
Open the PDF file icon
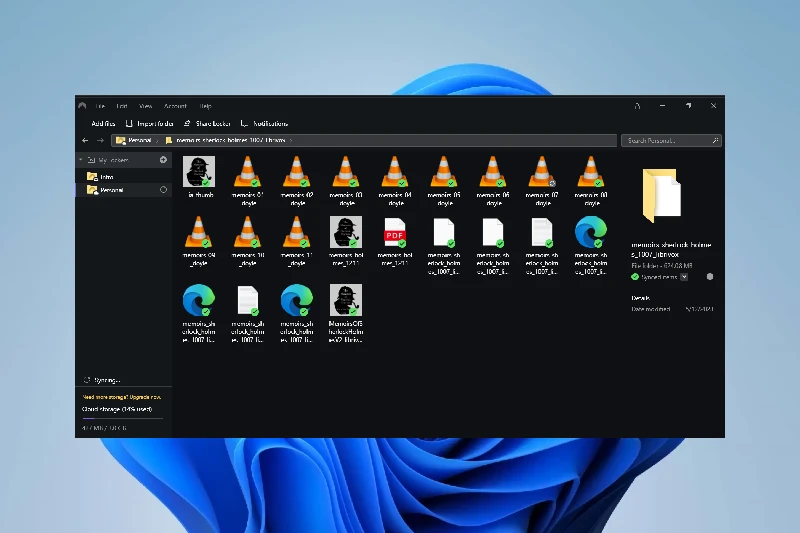pos(395,231)
